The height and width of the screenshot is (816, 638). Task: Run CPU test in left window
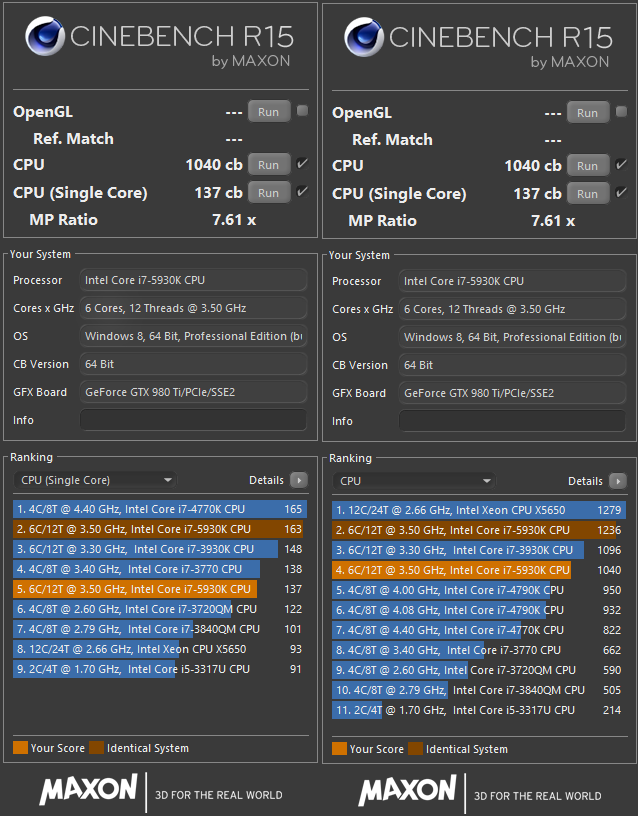pos(269,164)
